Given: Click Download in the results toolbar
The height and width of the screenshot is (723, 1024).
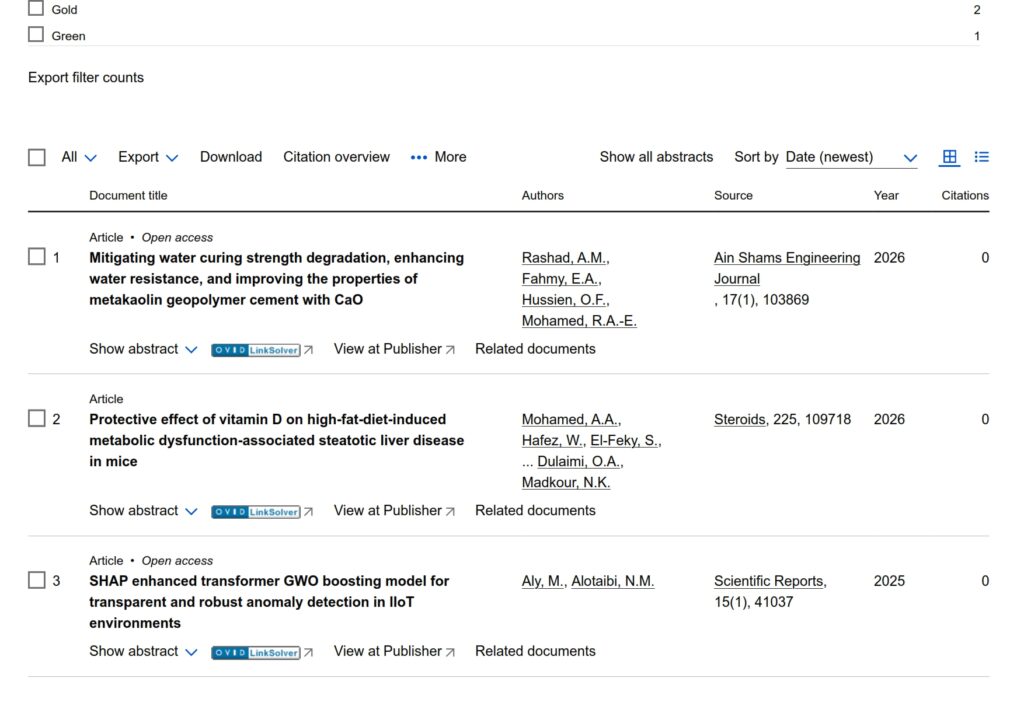Looking at the screenshot, I should pyautogui.click(x=231, y=157).
